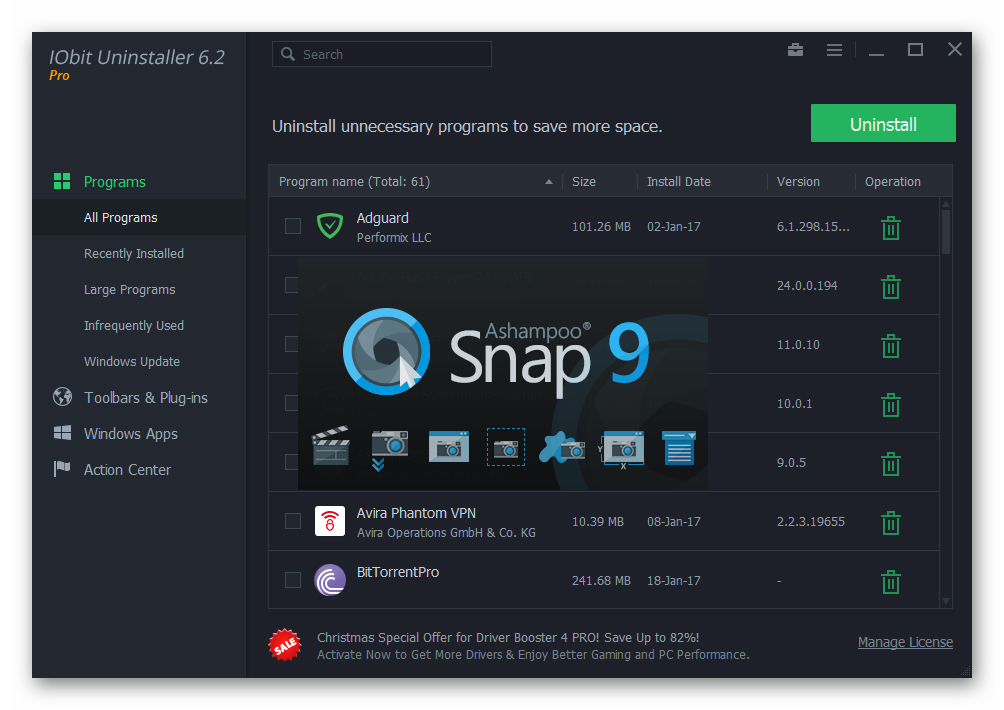Click the publisher text "Performix LLC"
The height and width of the screenshot is (710, 1004).
coord(394,238)
